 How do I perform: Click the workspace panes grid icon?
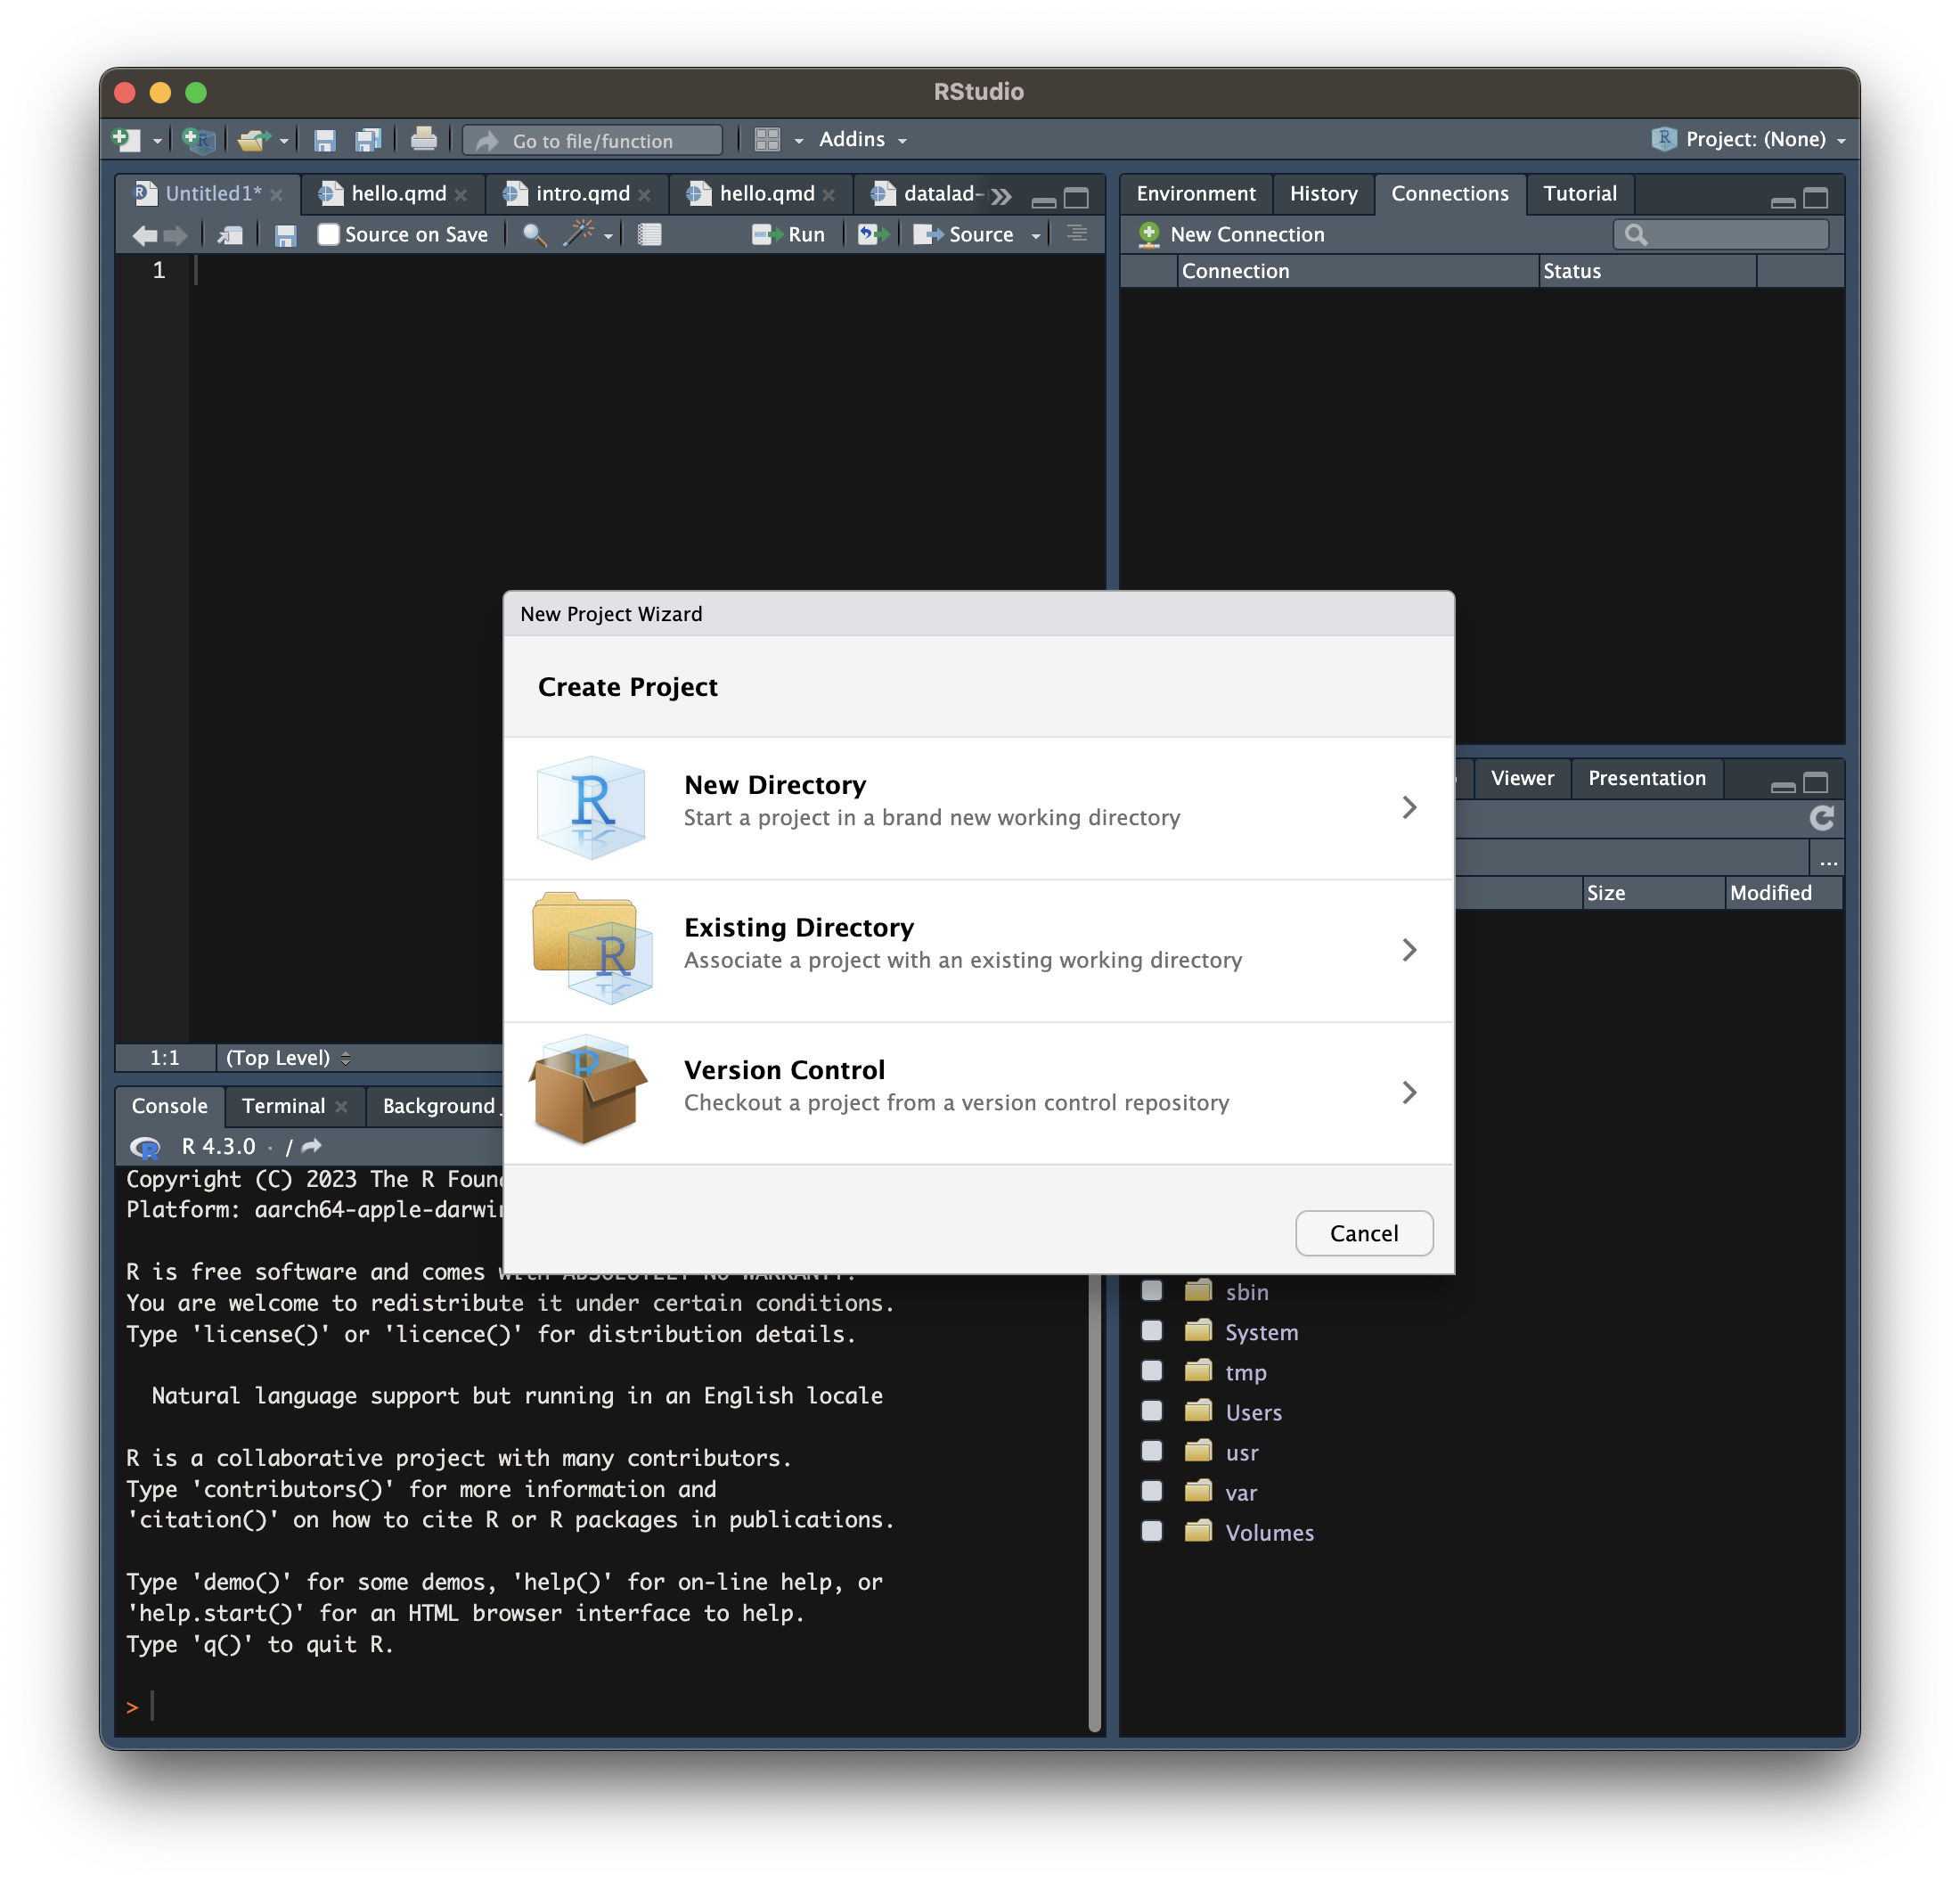click(767, 140)
